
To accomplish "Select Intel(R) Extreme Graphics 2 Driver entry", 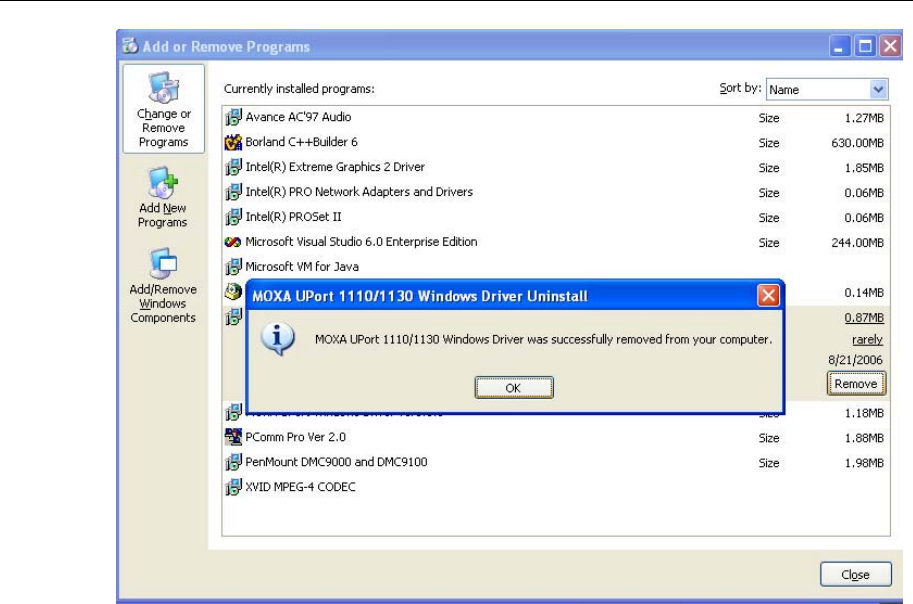I will pos(555,167).
